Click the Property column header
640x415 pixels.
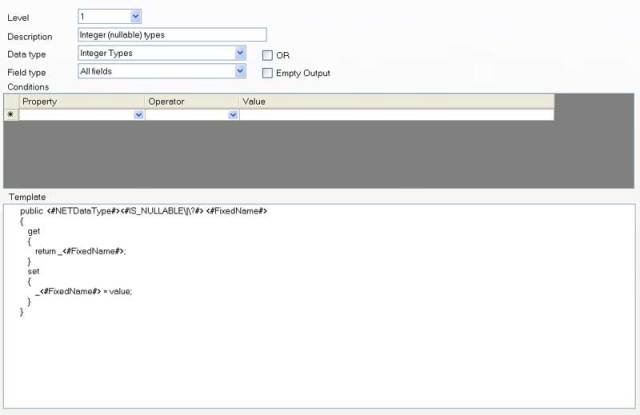(x=82, y=102)
